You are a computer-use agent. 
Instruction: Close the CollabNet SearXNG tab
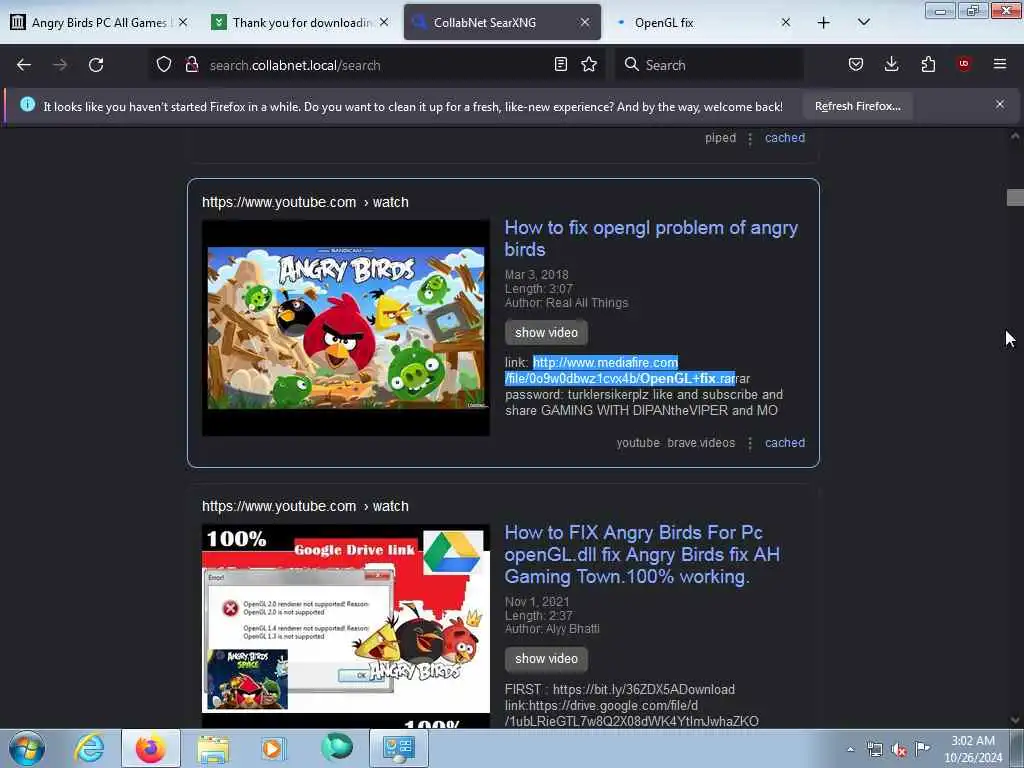click(x=585, y=22)
